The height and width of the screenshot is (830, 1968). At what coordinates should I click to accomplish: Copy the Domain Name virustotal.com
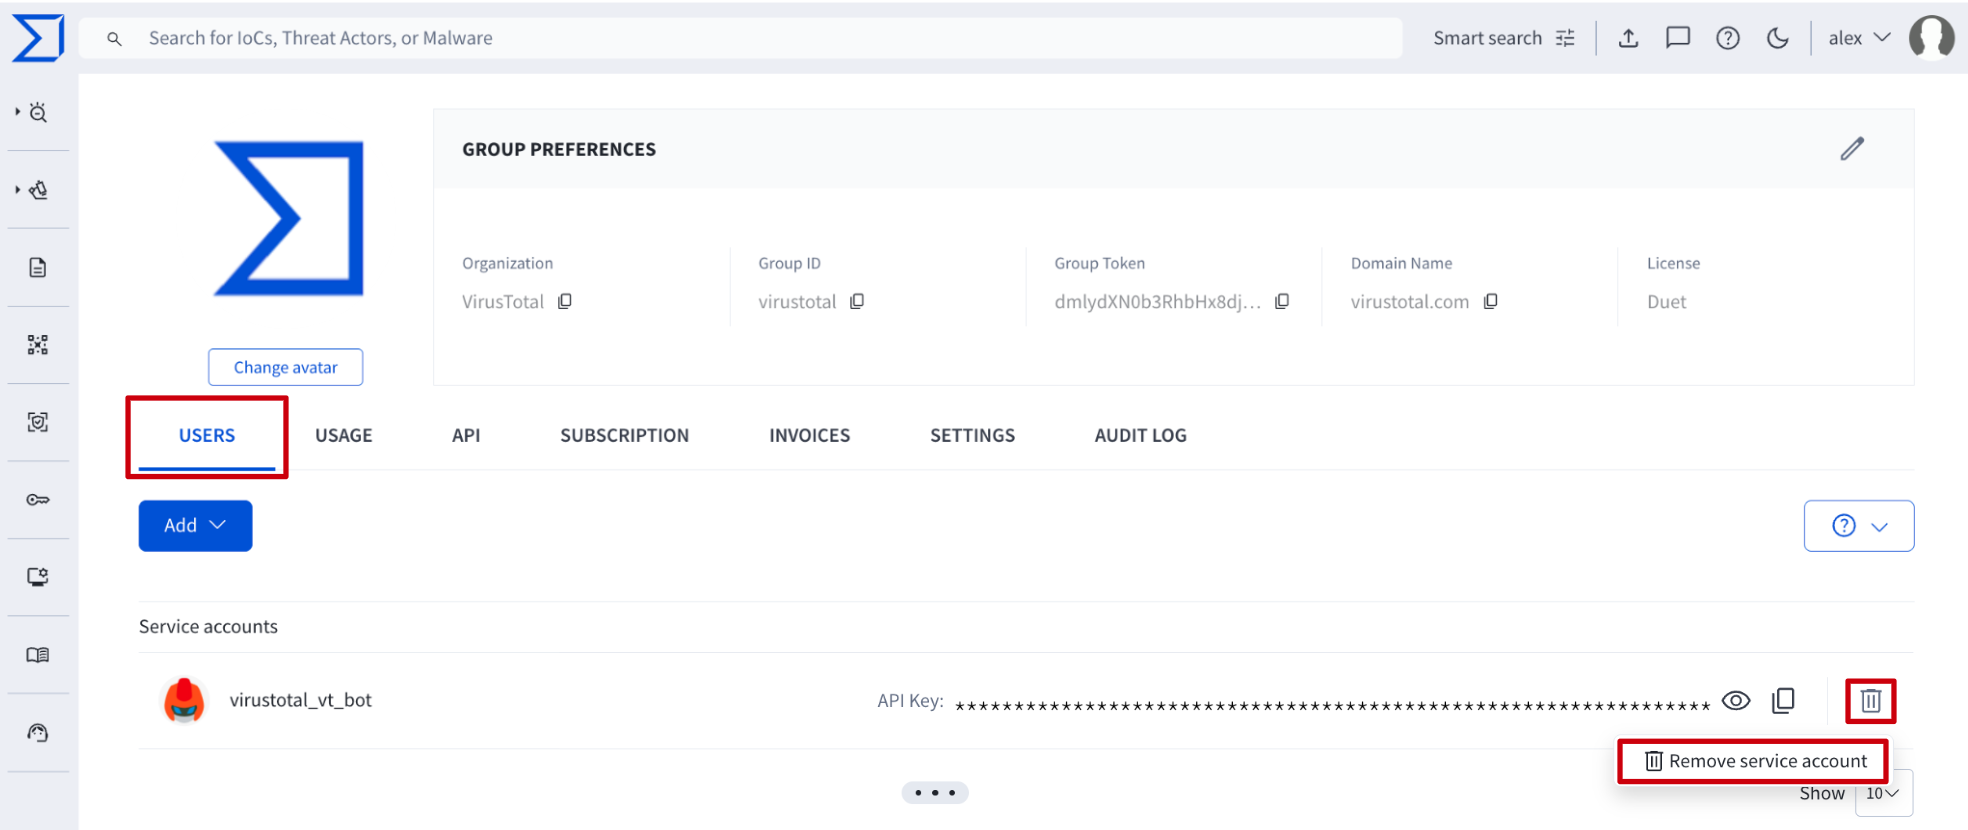(x=1490, y=301)
